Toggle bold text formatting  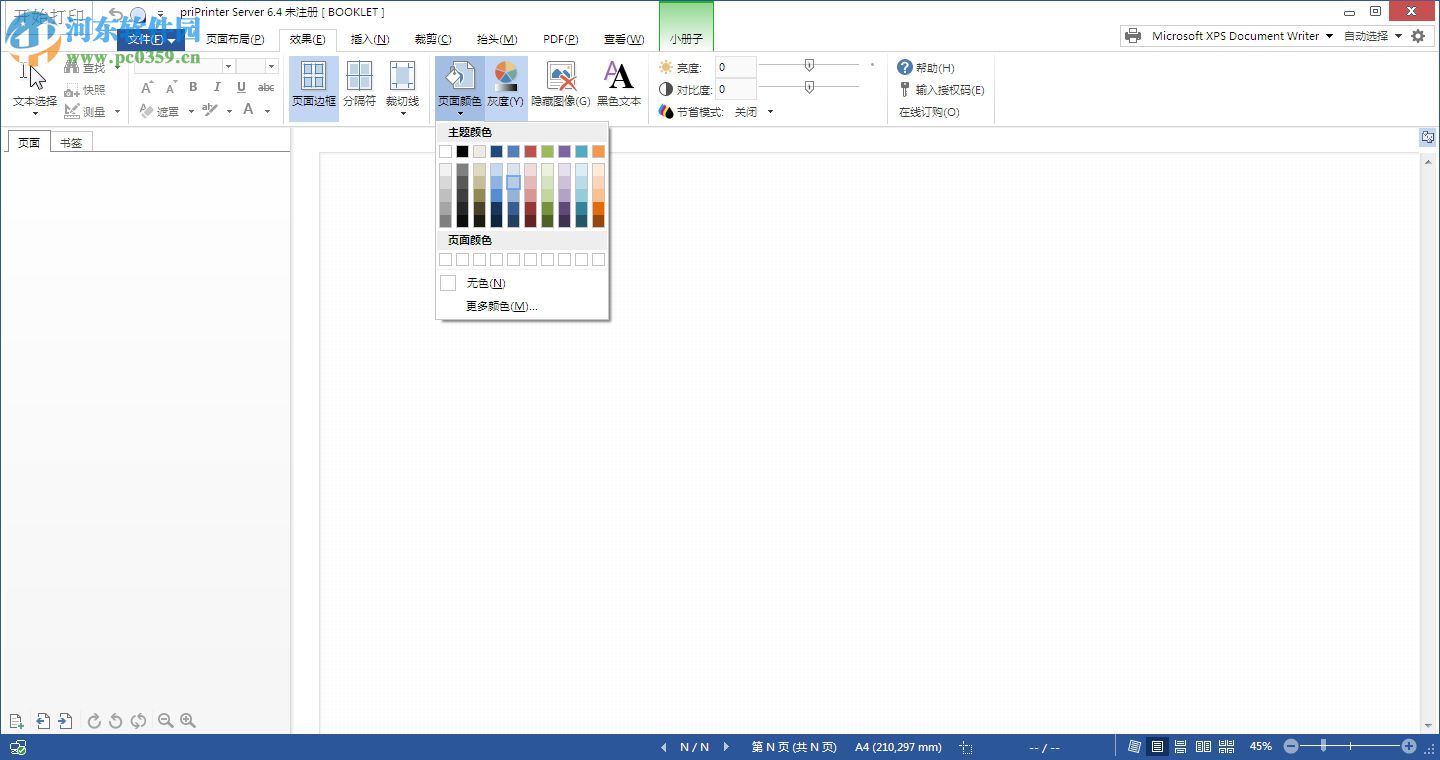192,88
